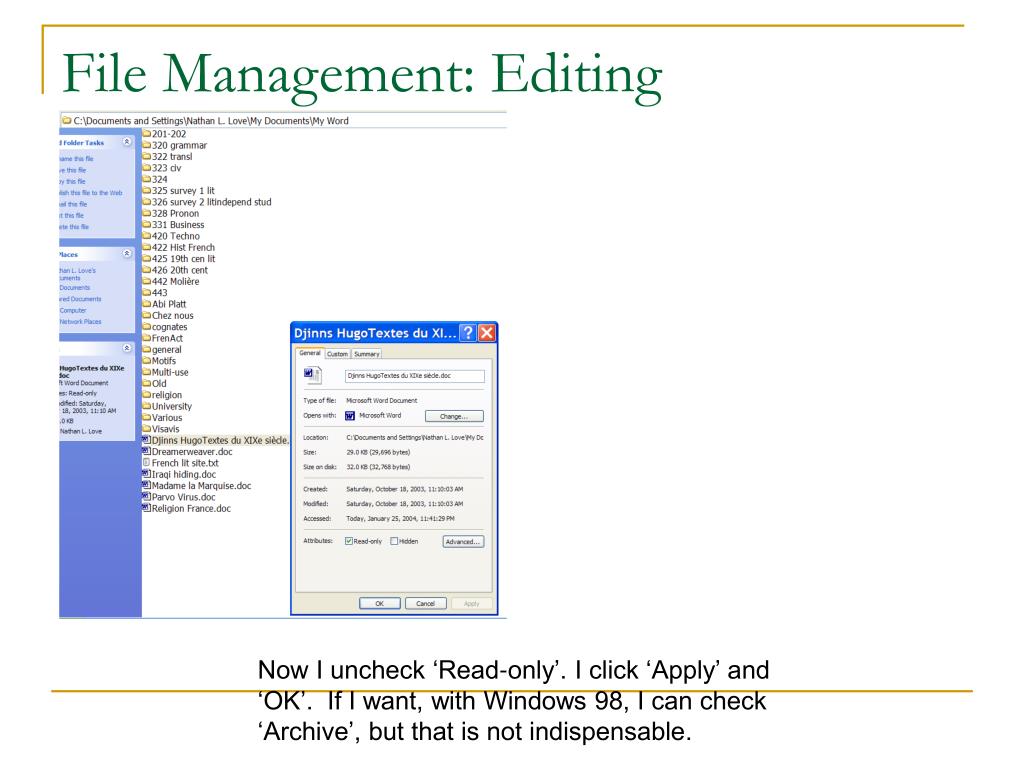Click the Motifs folder icon
This screenshot has height=768, width=1024.
pos(147,361)
